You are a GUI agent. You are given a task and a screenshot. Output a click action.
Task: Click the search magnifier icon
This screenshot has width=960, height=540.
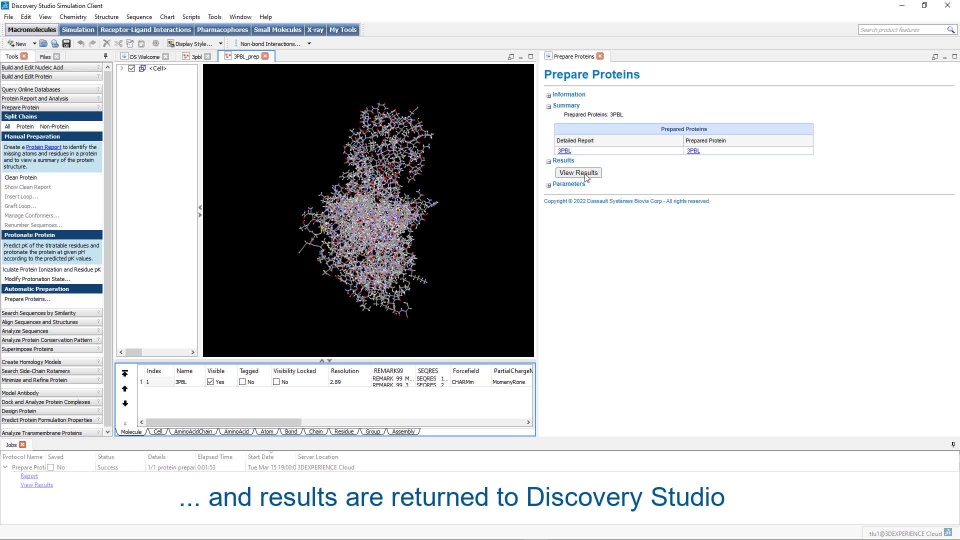coord(951,29)
